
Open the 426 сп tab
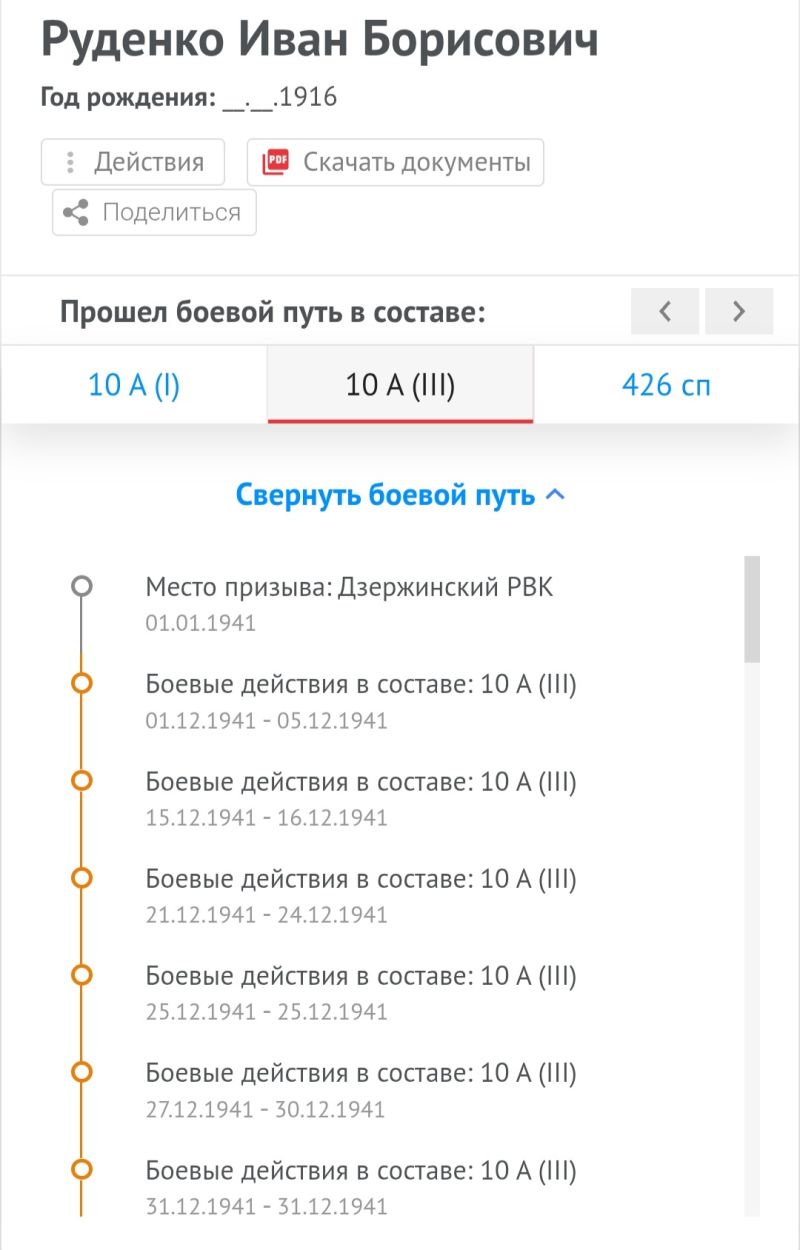pos(666,385)
